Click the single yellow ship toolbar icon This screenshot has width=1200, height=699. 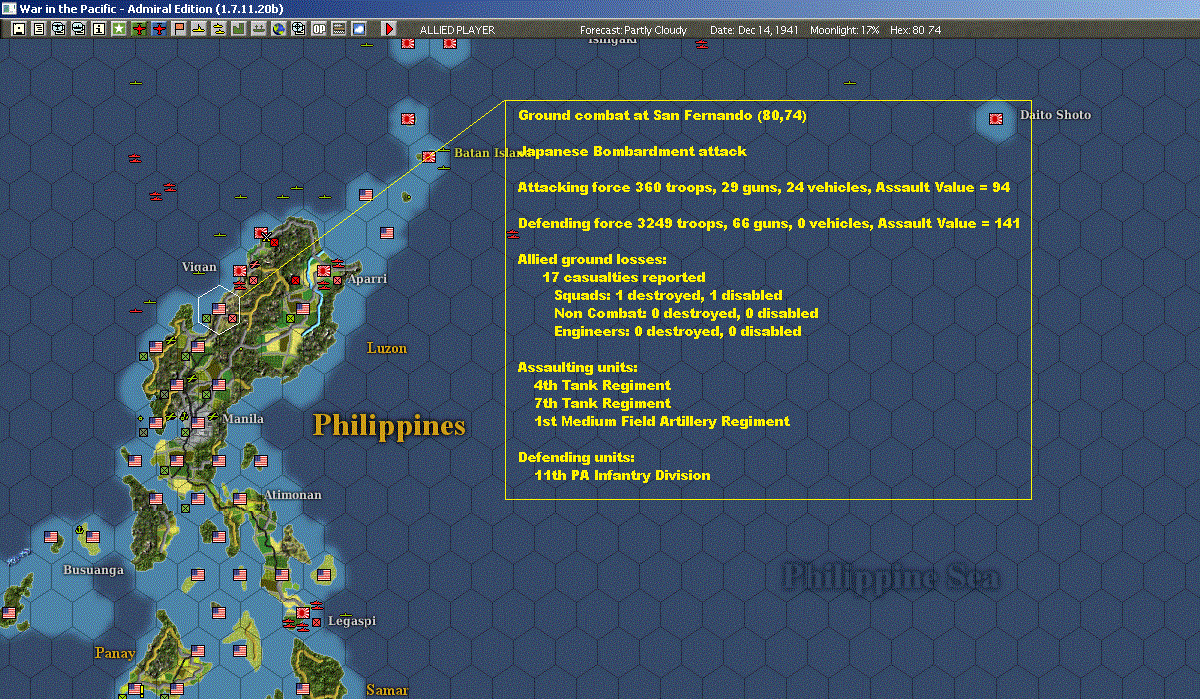[199, 29]
